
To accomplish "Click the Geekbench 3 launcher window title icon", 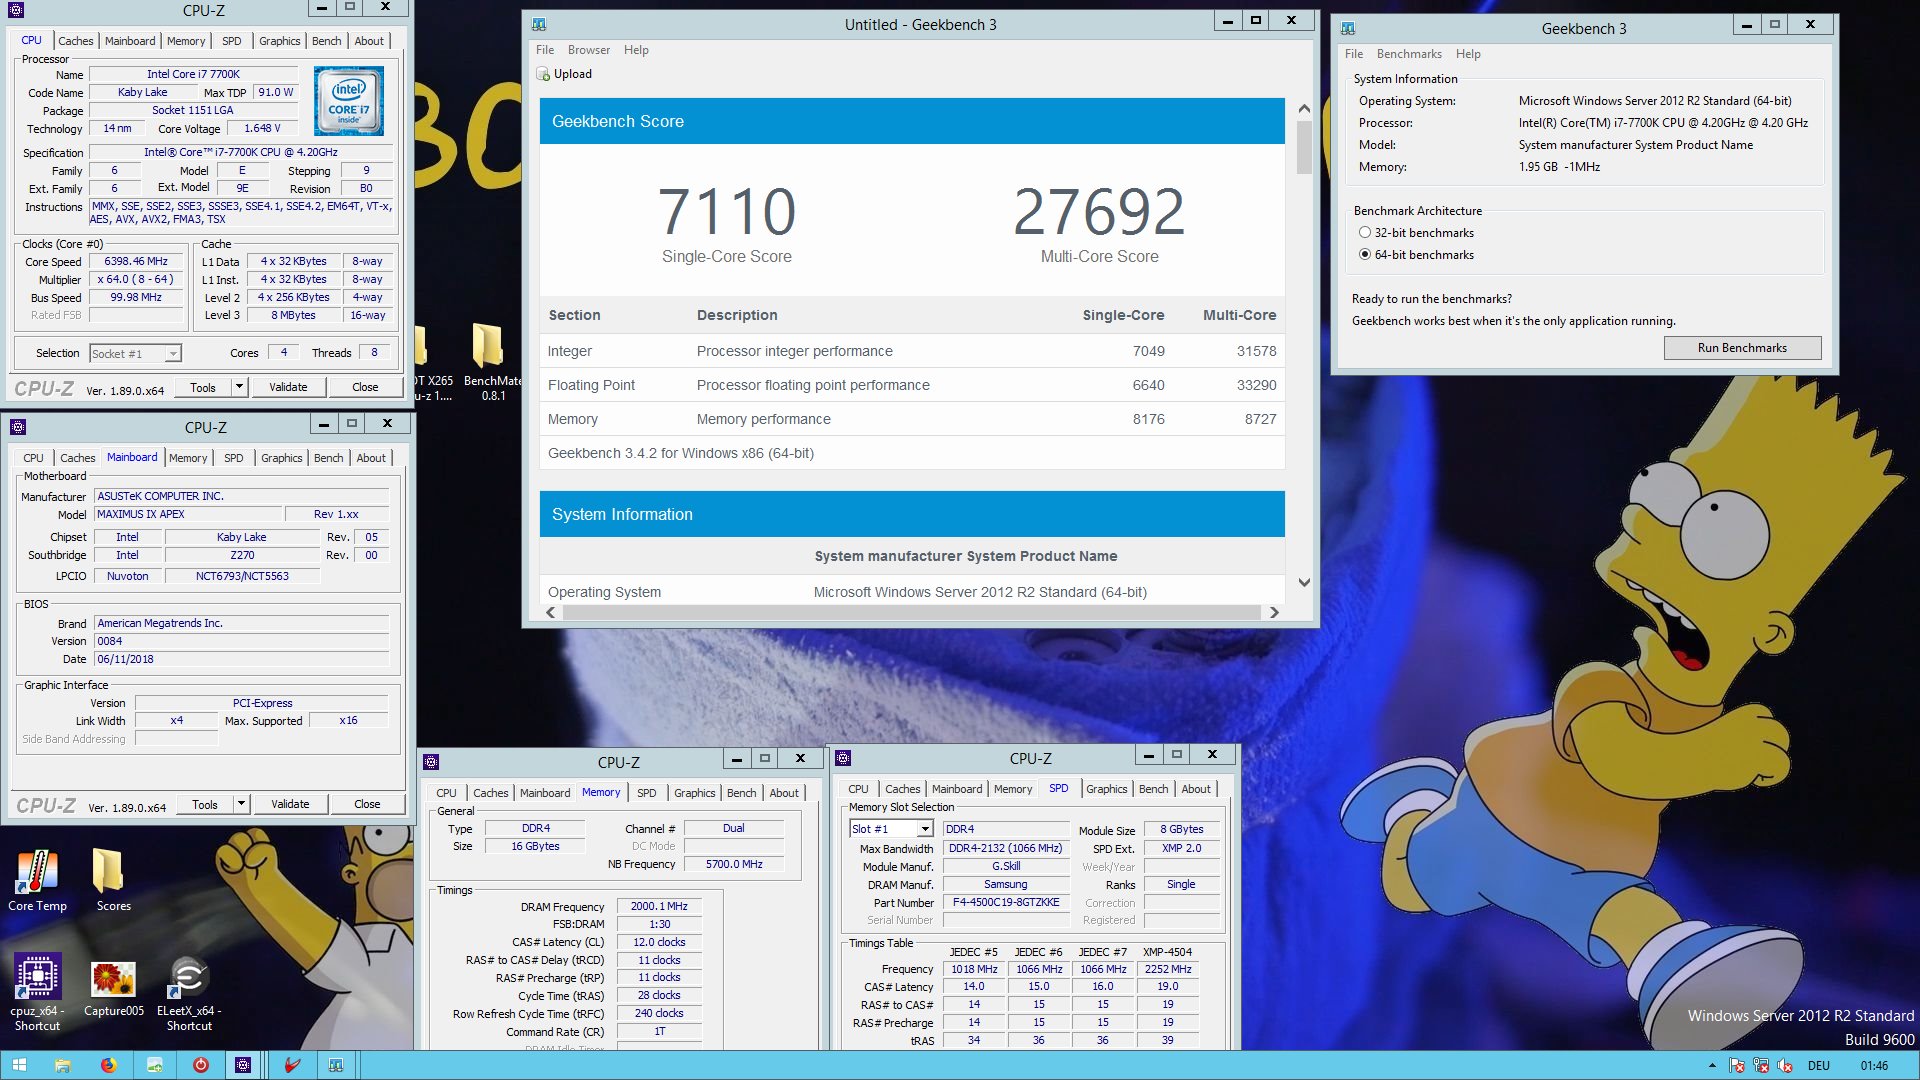I will click(1348, 28).
